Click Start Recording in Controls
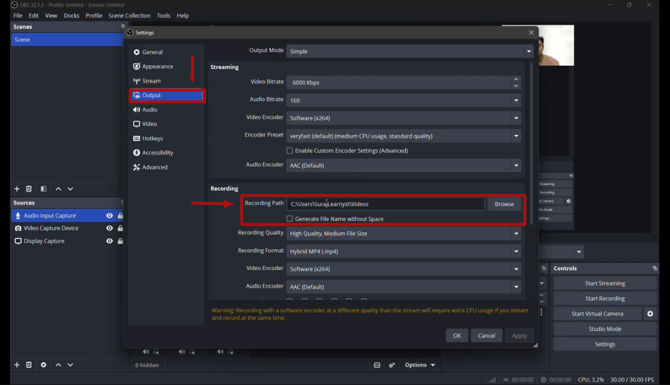Viewport: 670px width, 385px height. coord(605,299)
